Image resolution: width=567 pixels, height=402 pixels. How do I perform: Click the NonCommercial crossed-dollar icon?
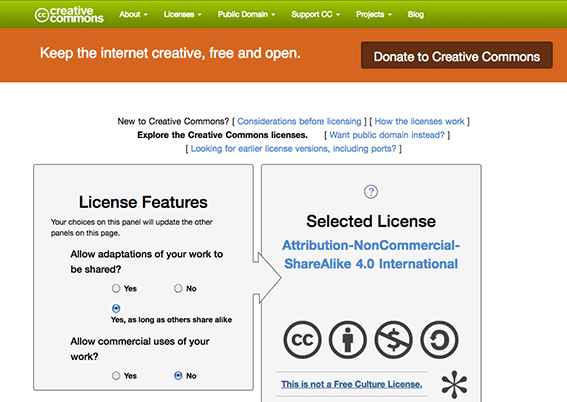tap(393, 340)
